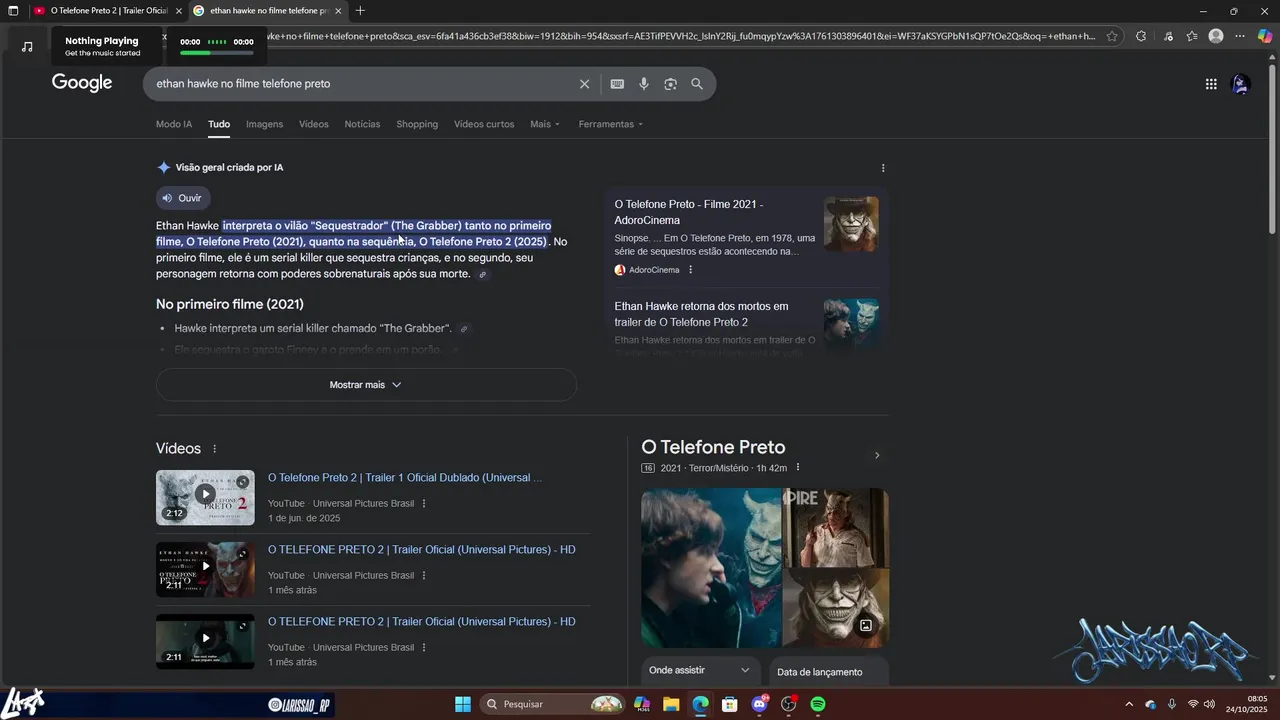
Task: Open the tab actions menu icon
Action: click(13, 11)
